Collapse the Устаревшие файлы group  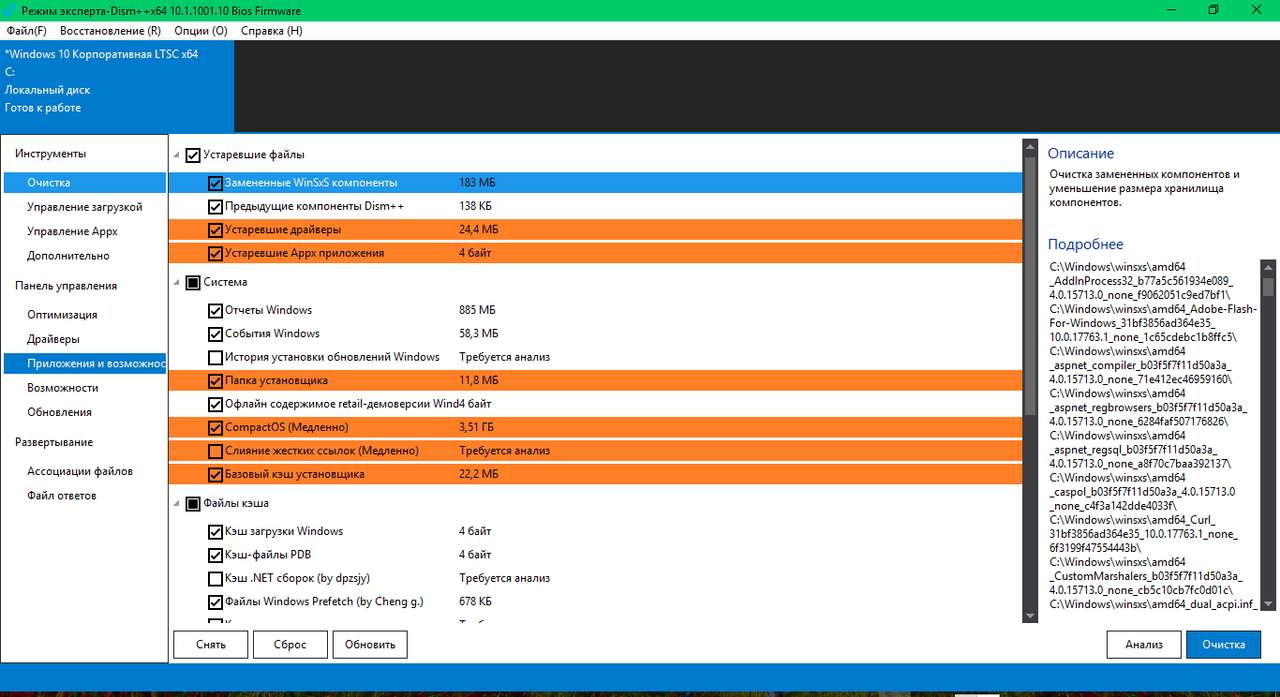click(178, 156)
